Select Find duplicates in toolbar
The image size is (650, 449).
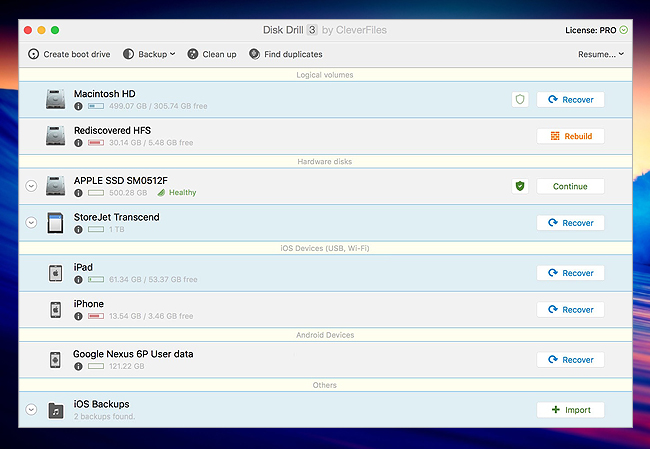(285, 54)
